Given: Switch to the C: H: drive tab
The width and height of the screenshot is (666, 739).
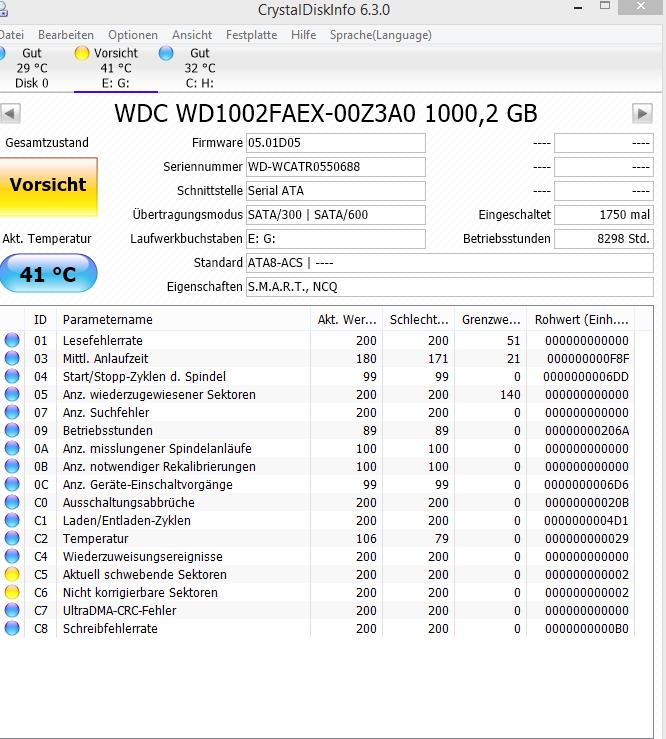Looking at the screenshot, I should (200, 68).
